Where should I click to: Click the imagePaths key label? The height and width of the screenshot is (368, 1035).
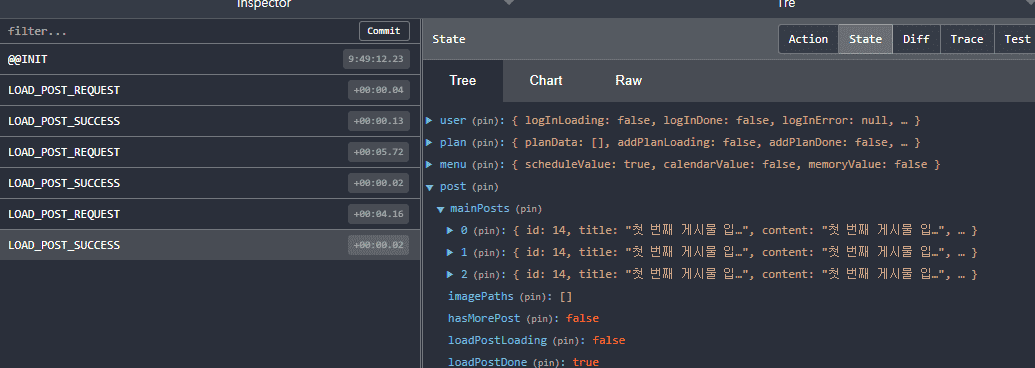tap(481, 296)
